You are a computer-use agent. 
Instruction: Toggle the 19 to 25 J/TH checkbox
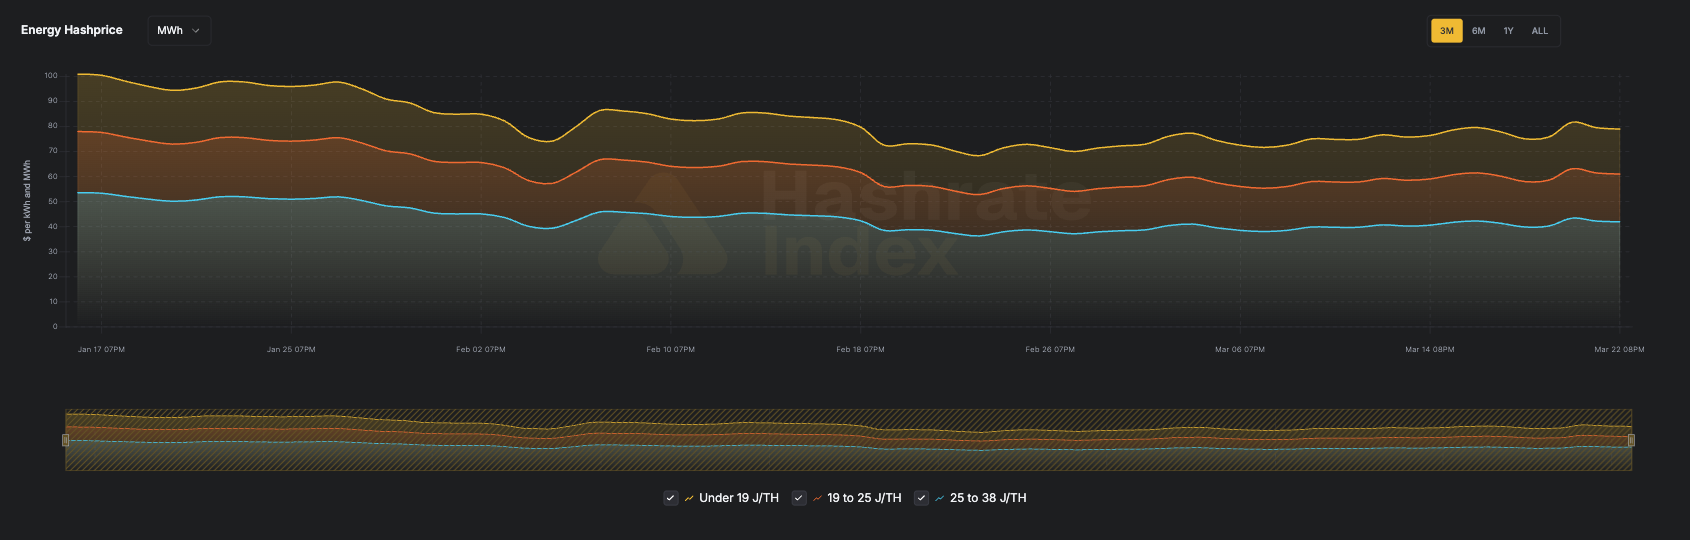coord(799,498)
